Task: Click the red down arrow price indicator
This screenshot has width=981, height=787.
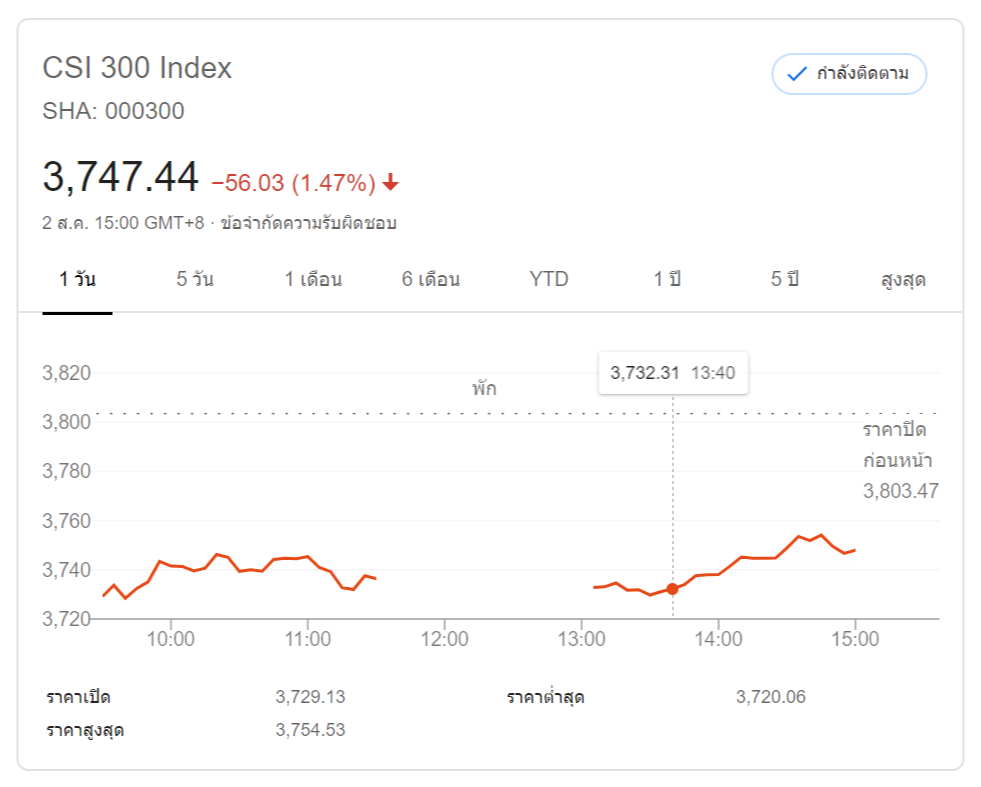Action: coord(391,183)
